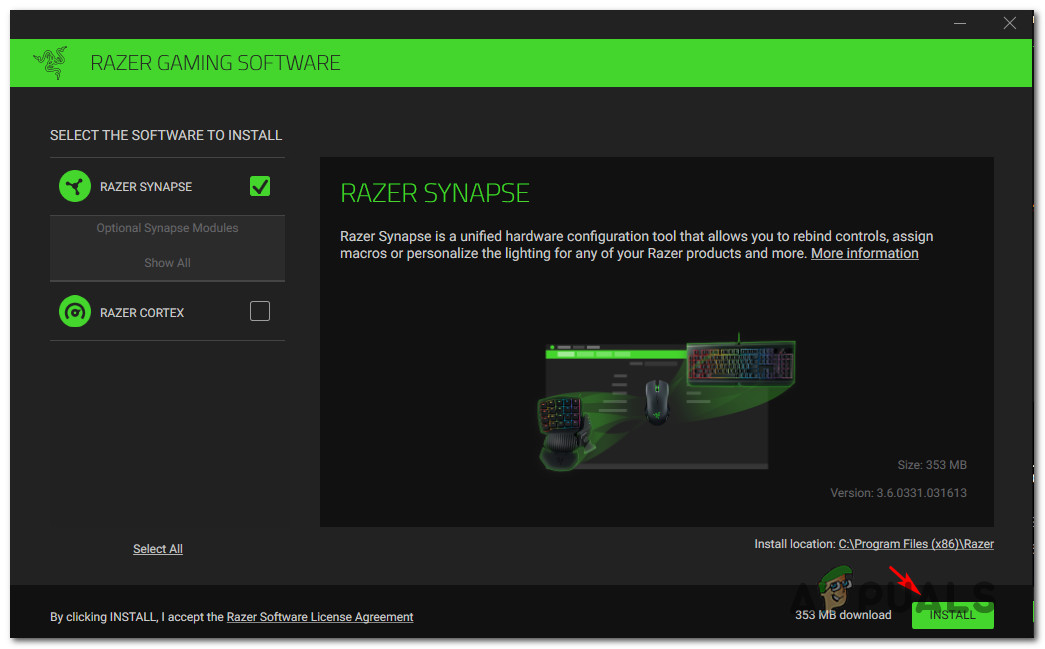Click the Version: 3.6.0331.031613 text
The width and height of the screenshot is (1045, 649).
pos(898,493)
